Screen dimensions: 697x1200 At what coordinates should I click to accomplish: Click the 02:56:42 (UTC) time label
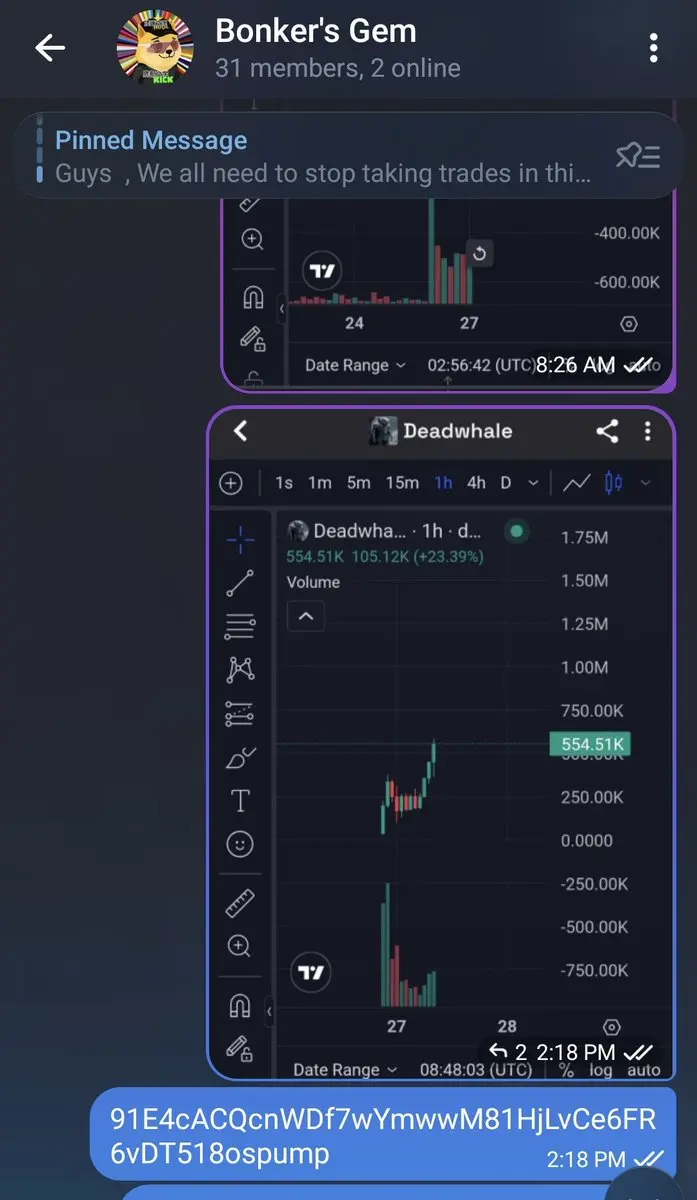pyautogui.click(x=480, y=365)
